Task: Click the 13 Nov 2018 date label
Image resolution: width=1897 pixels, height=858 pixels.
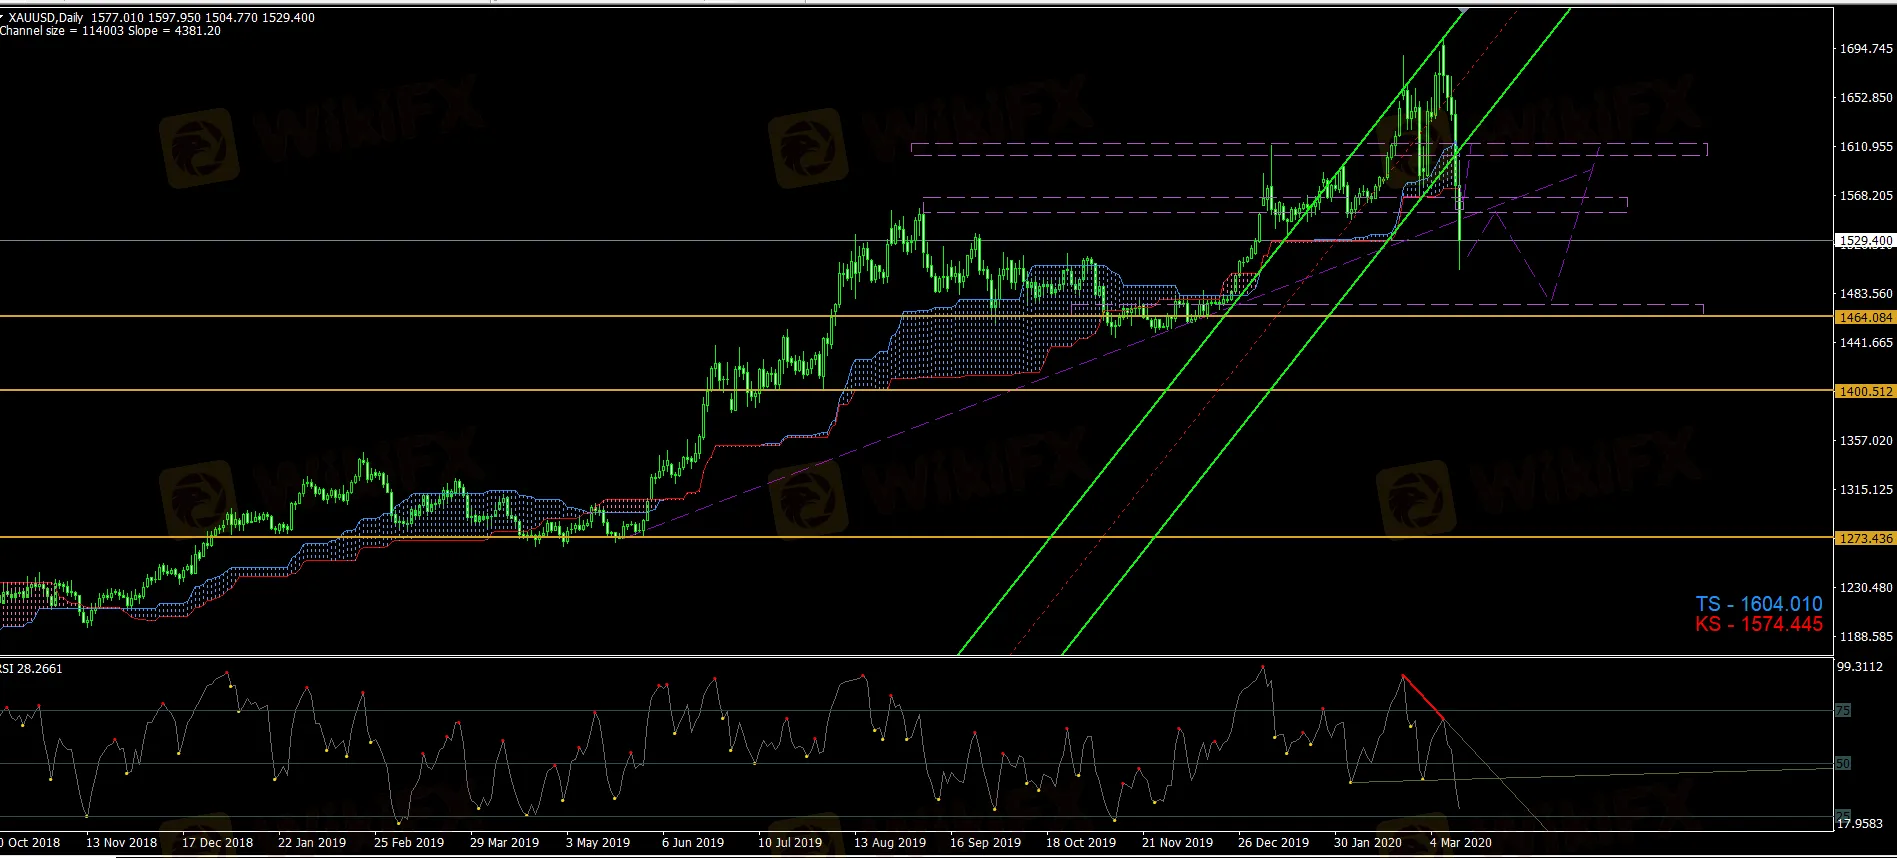Action: (x=122, y=843)
